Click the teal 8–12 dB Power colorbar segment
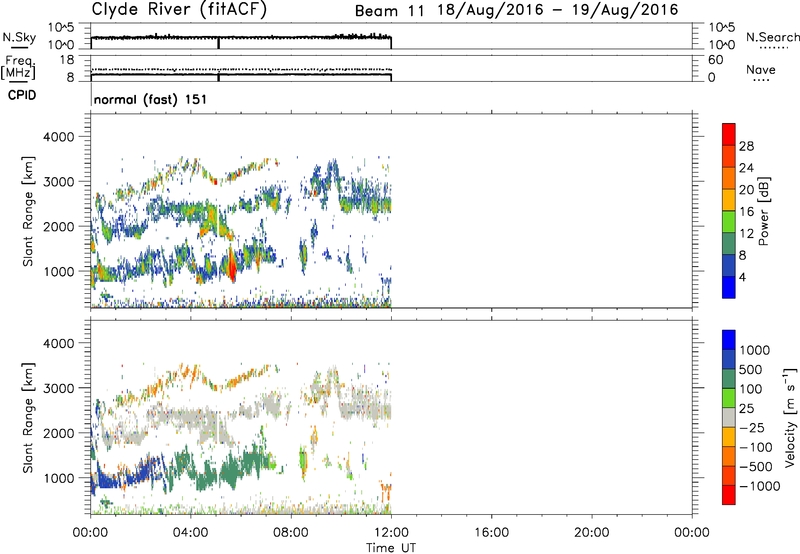 pos(729,243)
